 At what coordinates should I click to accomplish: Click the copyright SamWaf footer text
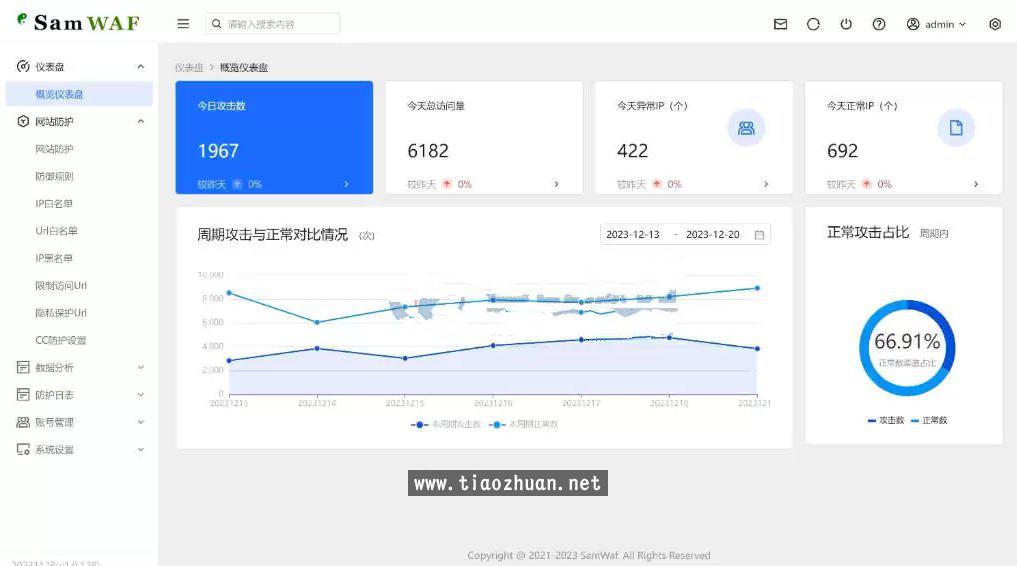click(x=589, y=556)
